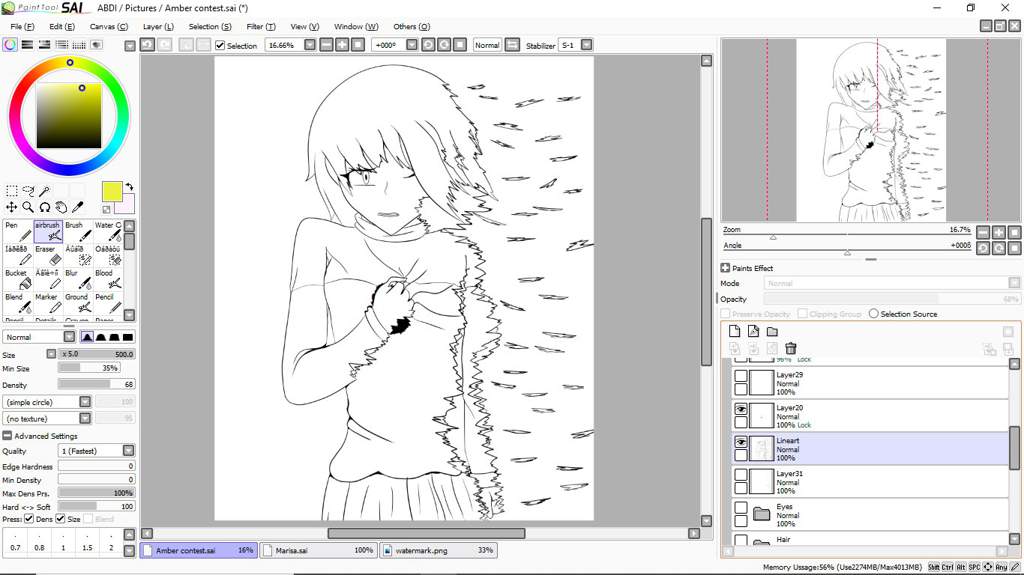Select the Pencil tool
The width and height of the screenshot is (1024, 575).
click(108, 303)
